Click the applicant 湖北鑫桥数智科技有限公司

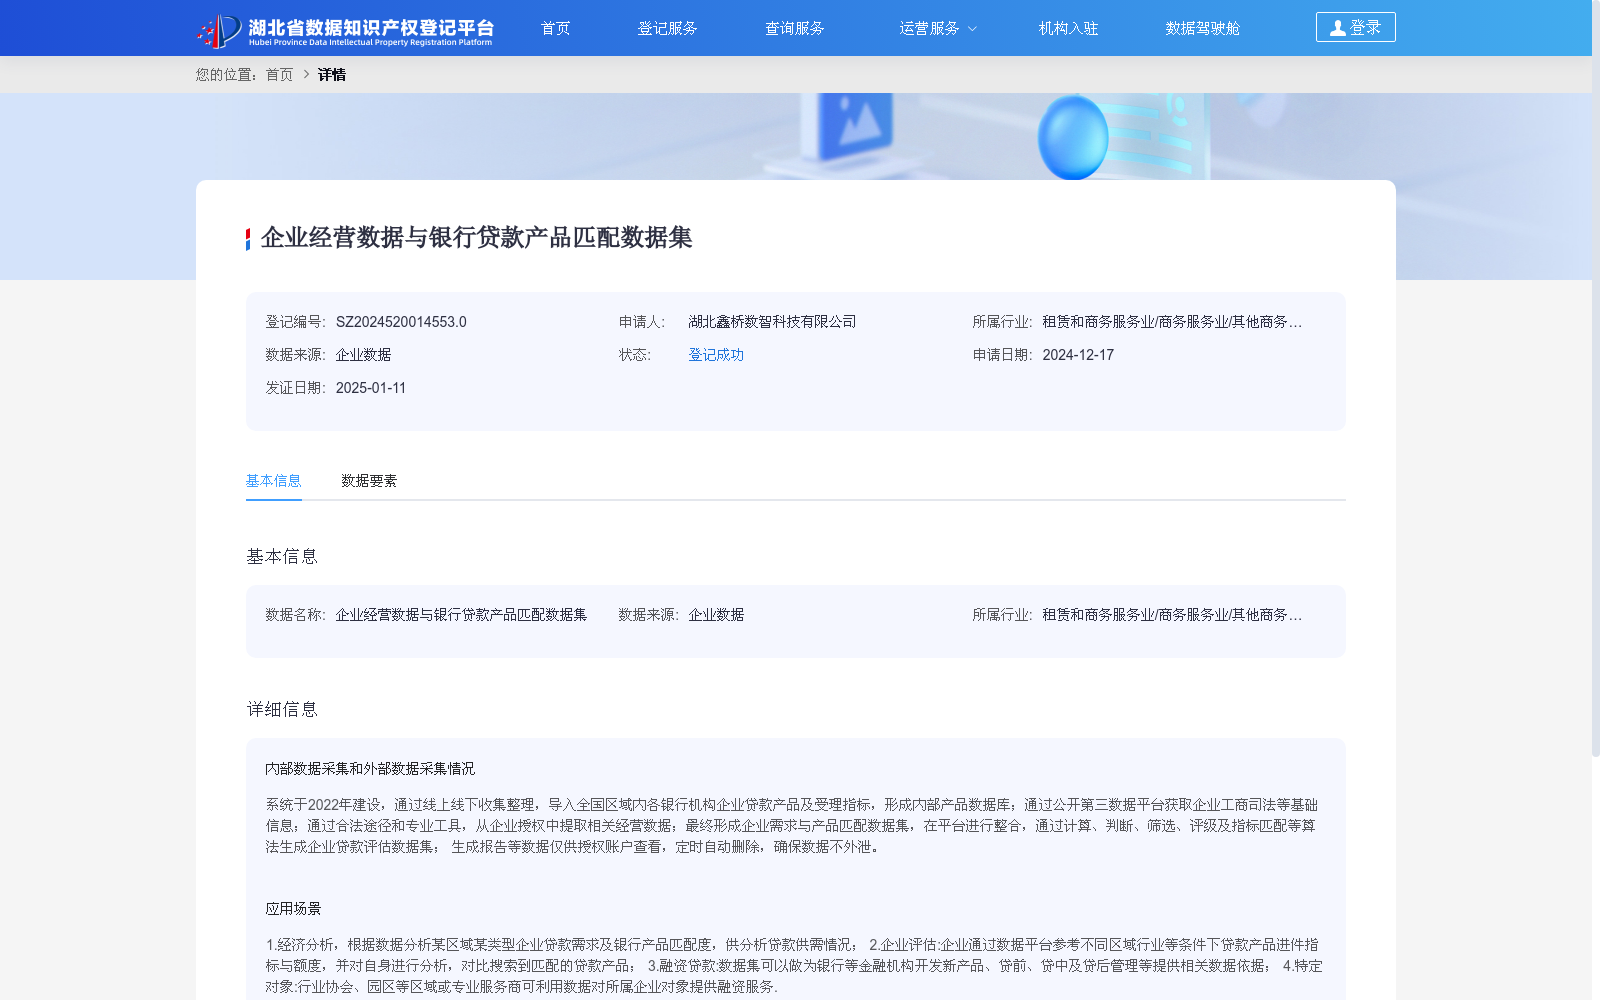coord(772,322)
